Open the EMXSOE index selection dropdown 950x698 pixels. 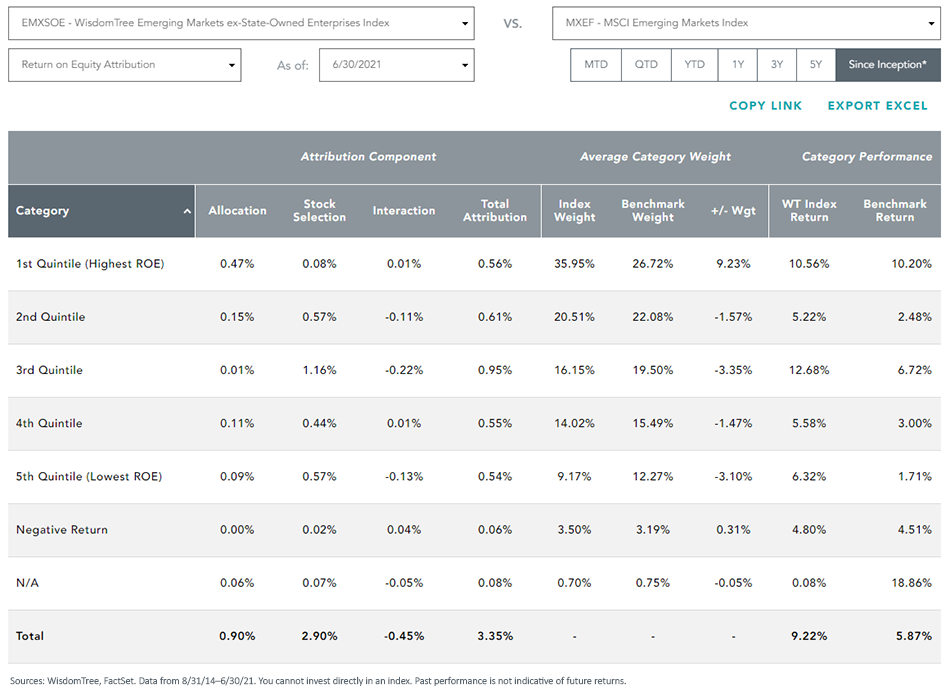click(241, 23)
